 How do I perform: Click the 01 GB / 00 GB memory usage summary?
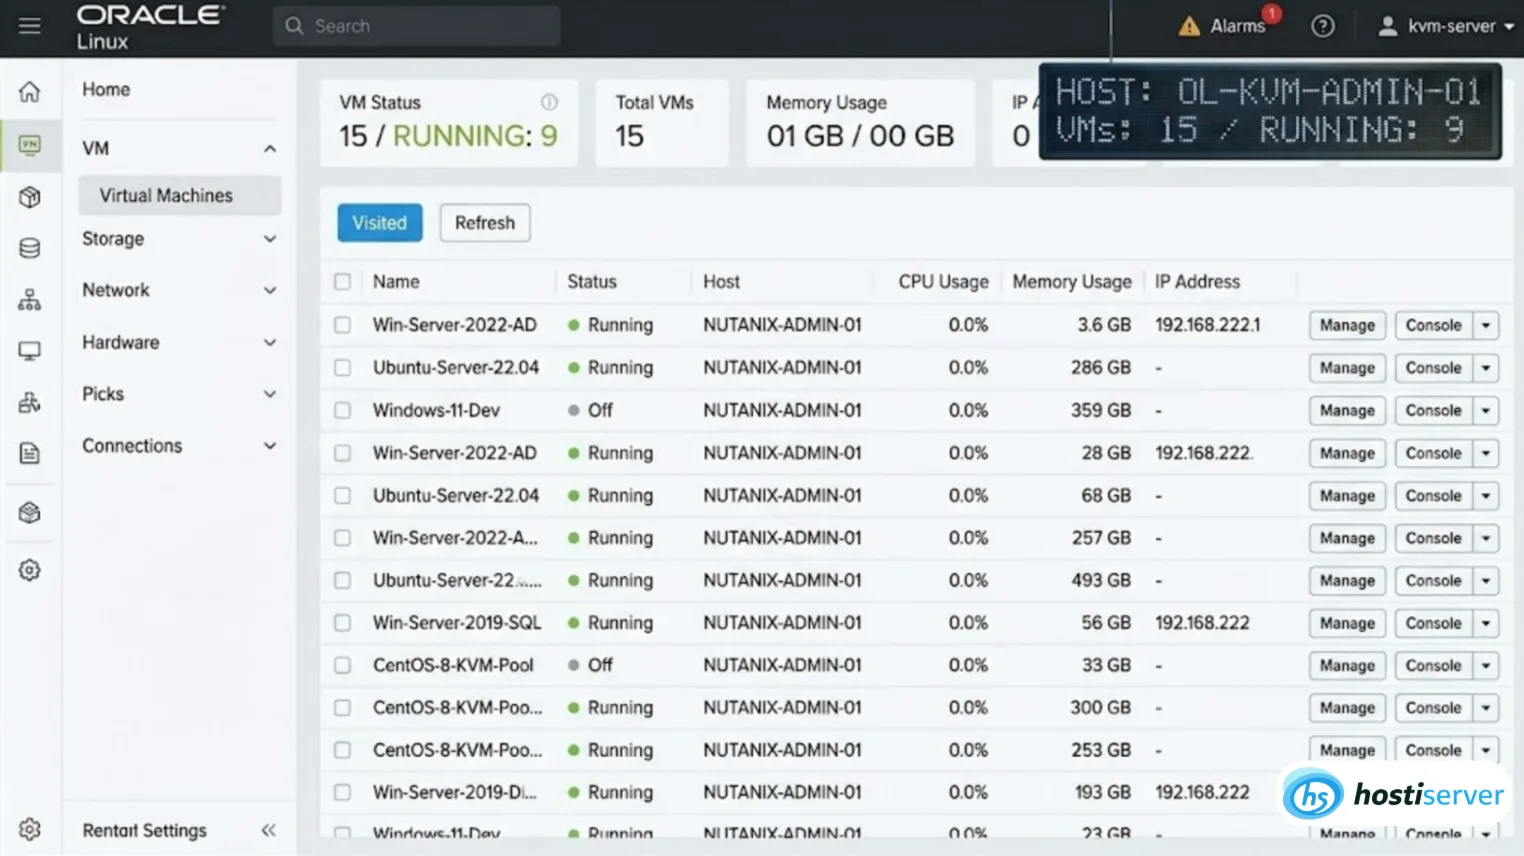[x=860, y=136]
